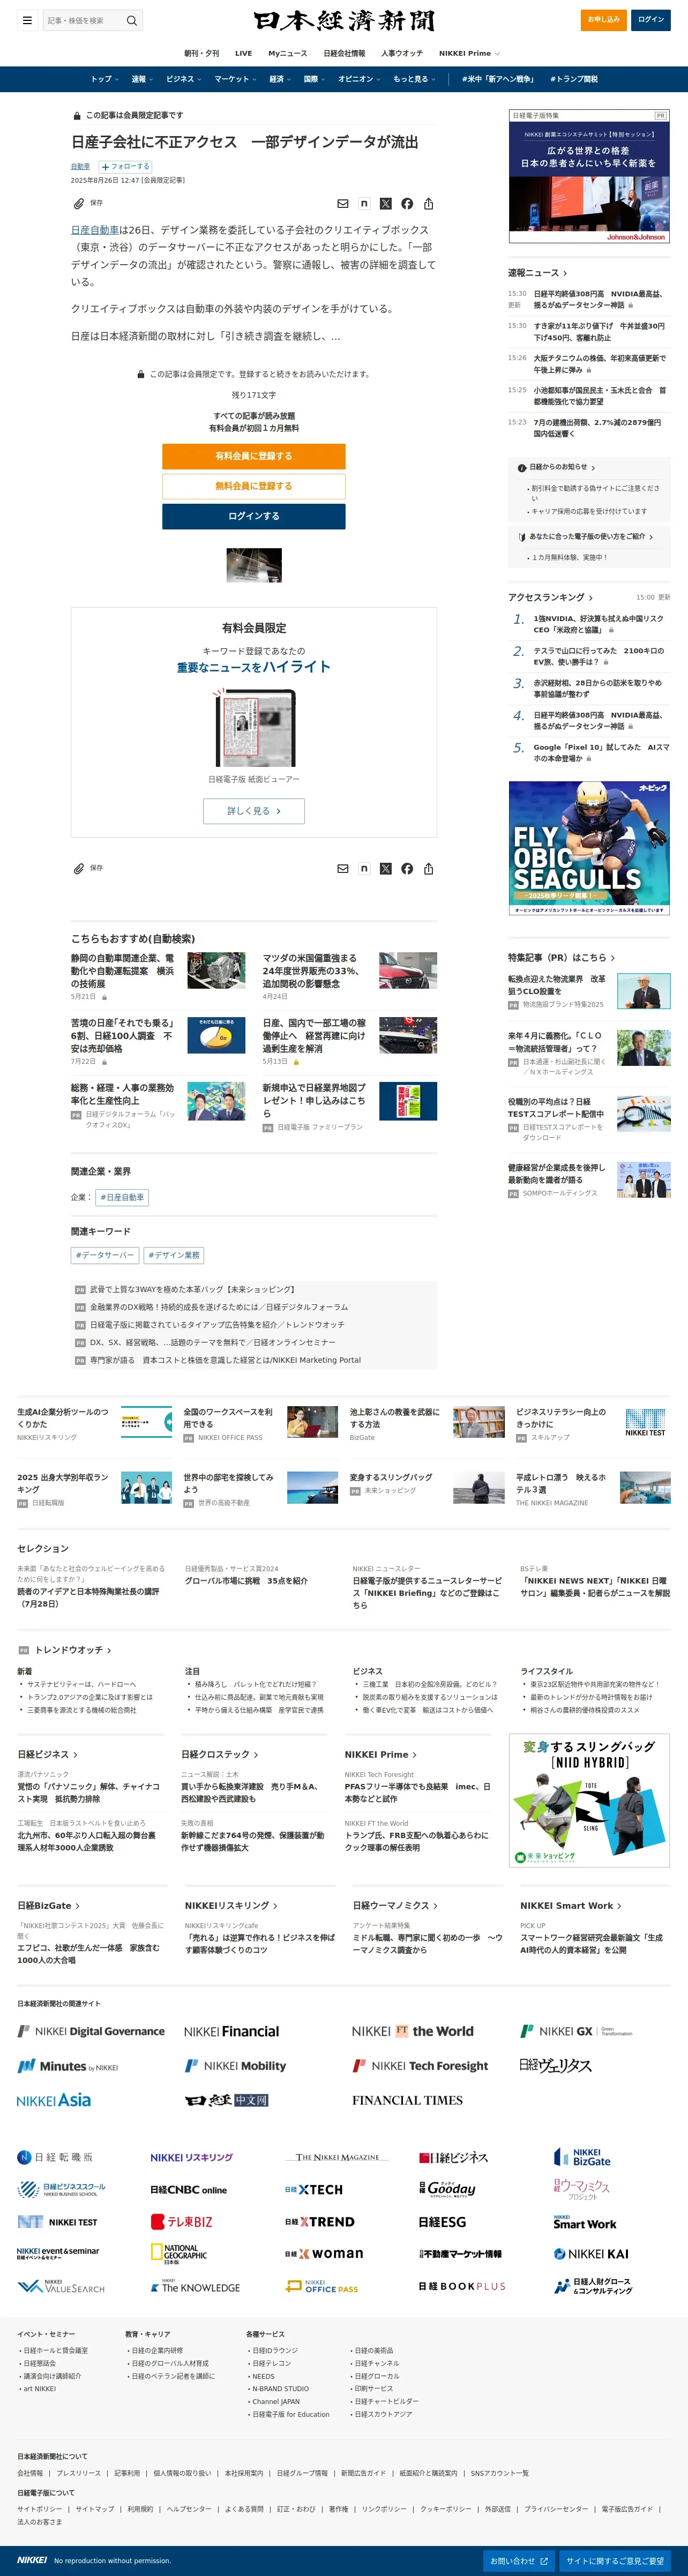Open the article photo thumbnail
The width and height of the screenshot is (688, 2576).
pyautogui.click(x=254, y=565)
